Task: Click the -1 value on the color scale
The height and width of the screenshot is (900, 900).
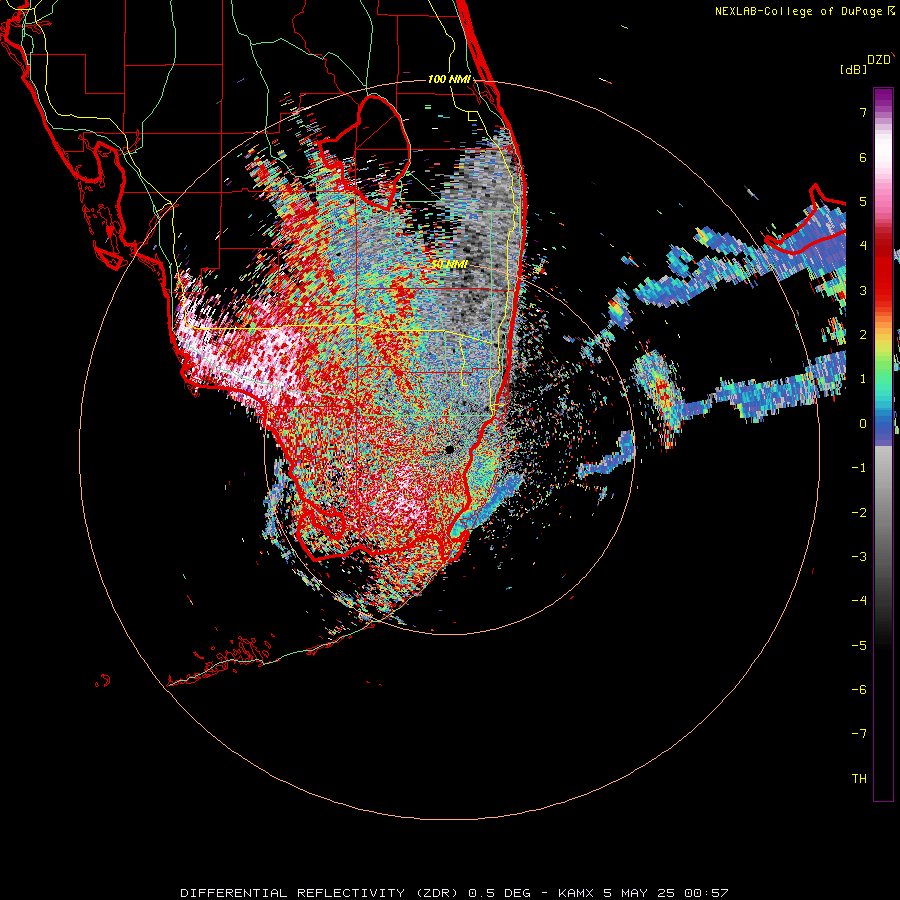Action: click(859, 468)
